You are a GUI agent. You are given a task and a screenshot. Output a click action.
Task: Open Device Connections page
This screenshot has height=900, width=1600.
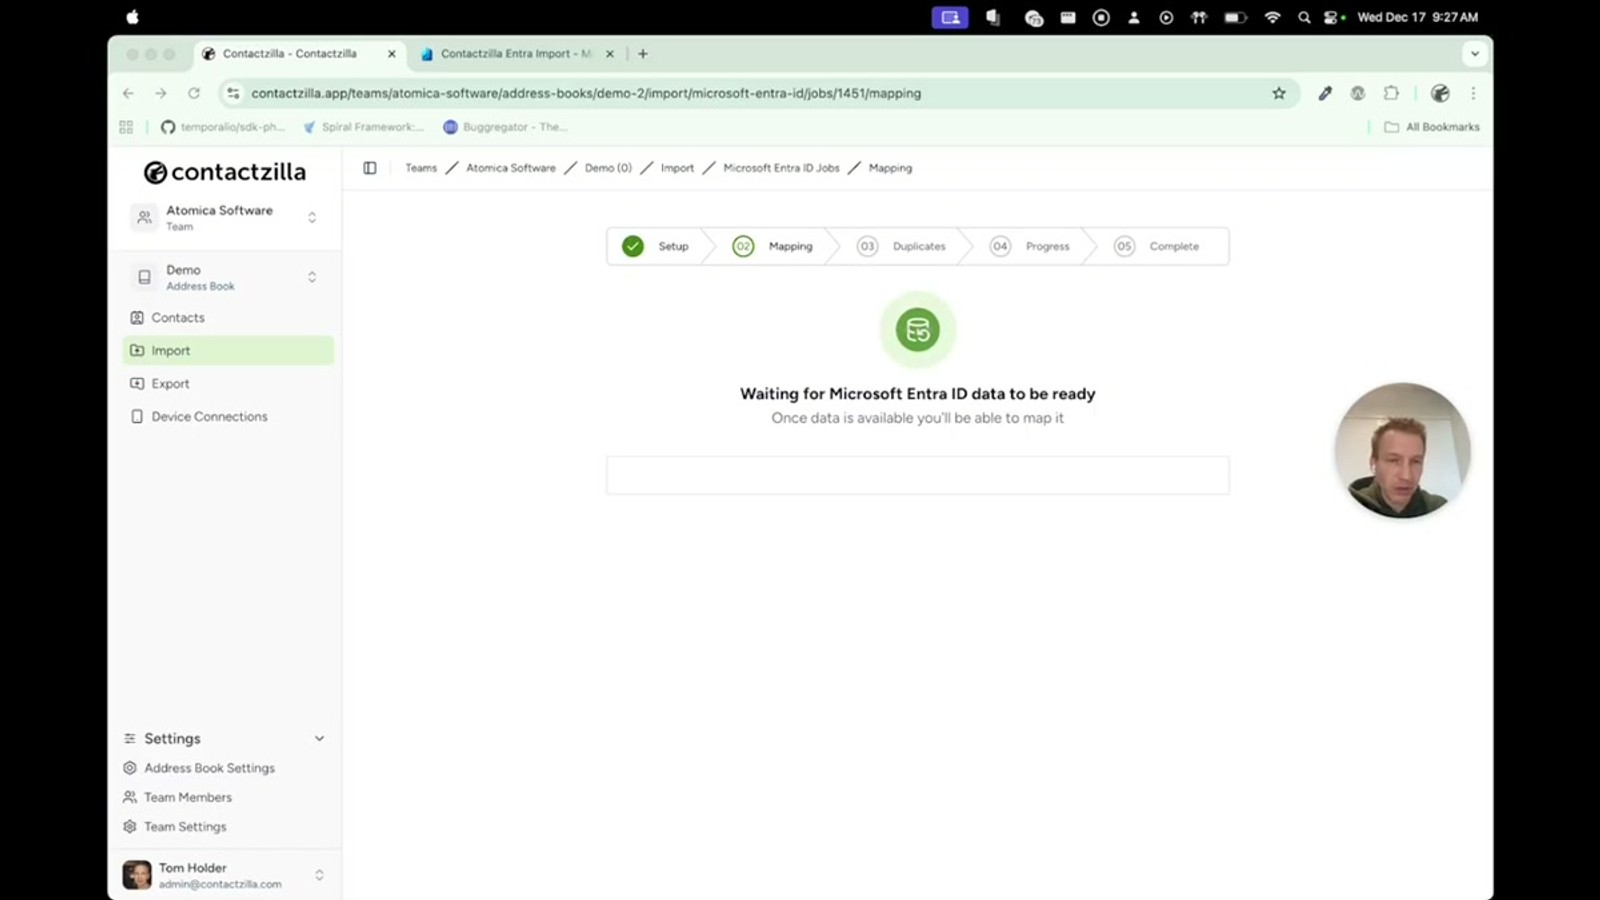click(x=228, y=416)
